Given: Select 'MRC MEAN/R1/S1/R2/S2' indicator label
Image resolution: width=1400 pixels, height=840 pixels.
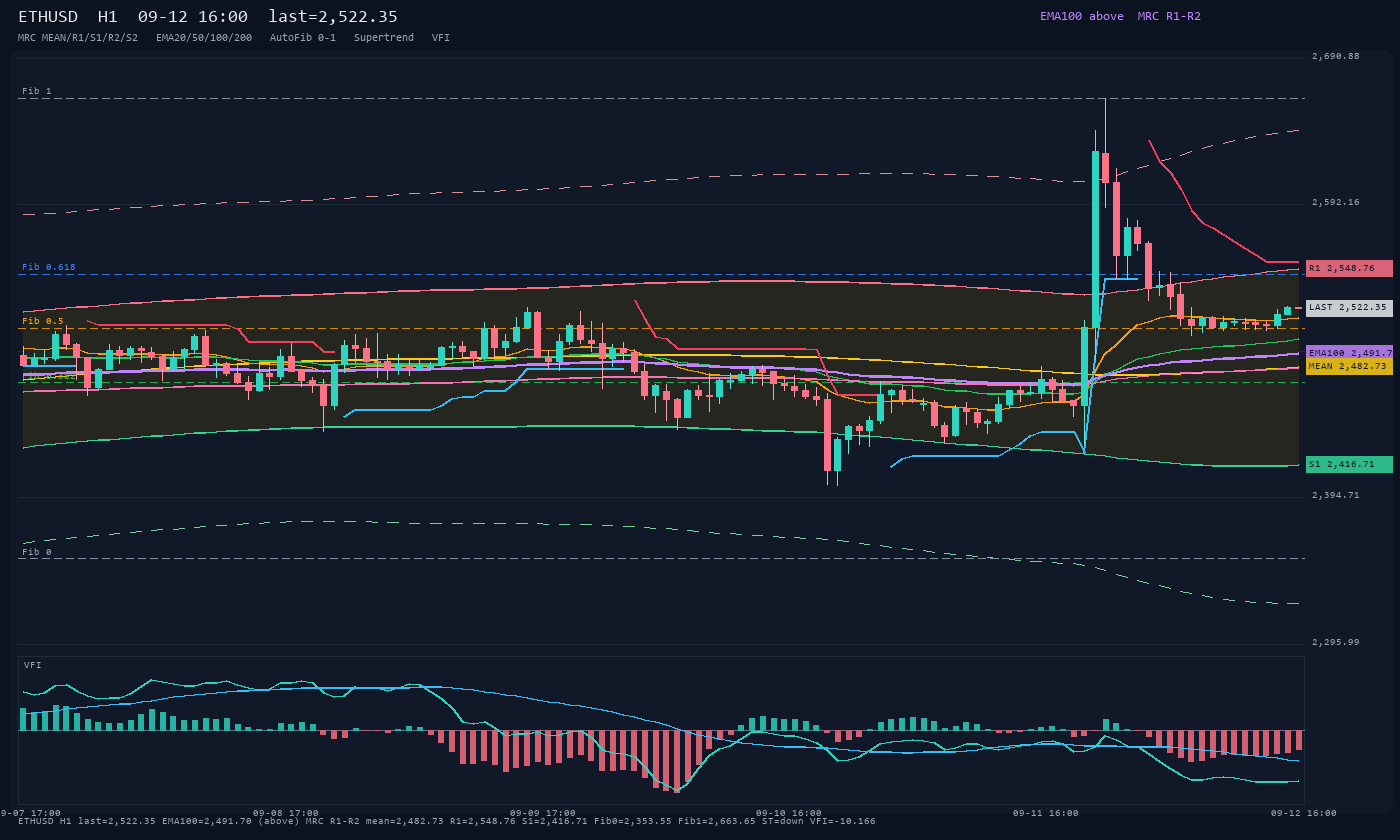Looking at the screenshot, I should [x=78, y=37].
